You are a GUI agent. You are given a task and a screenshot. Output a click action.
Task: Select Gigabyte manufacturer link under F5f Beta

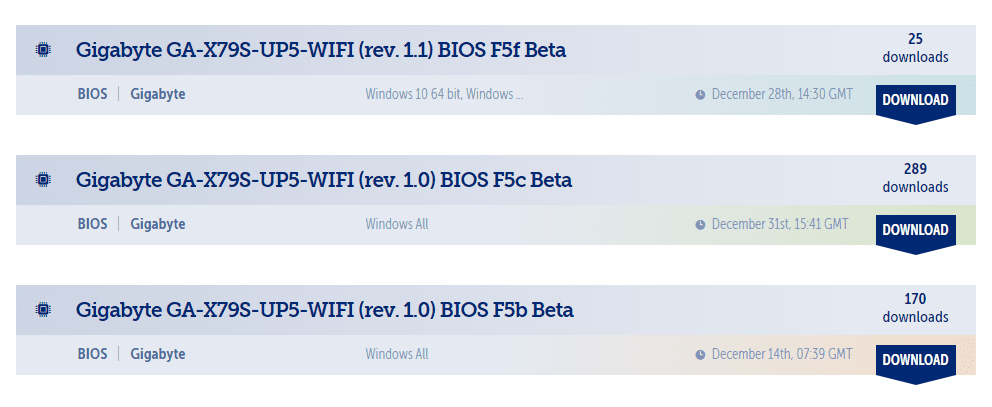[158, 94]
